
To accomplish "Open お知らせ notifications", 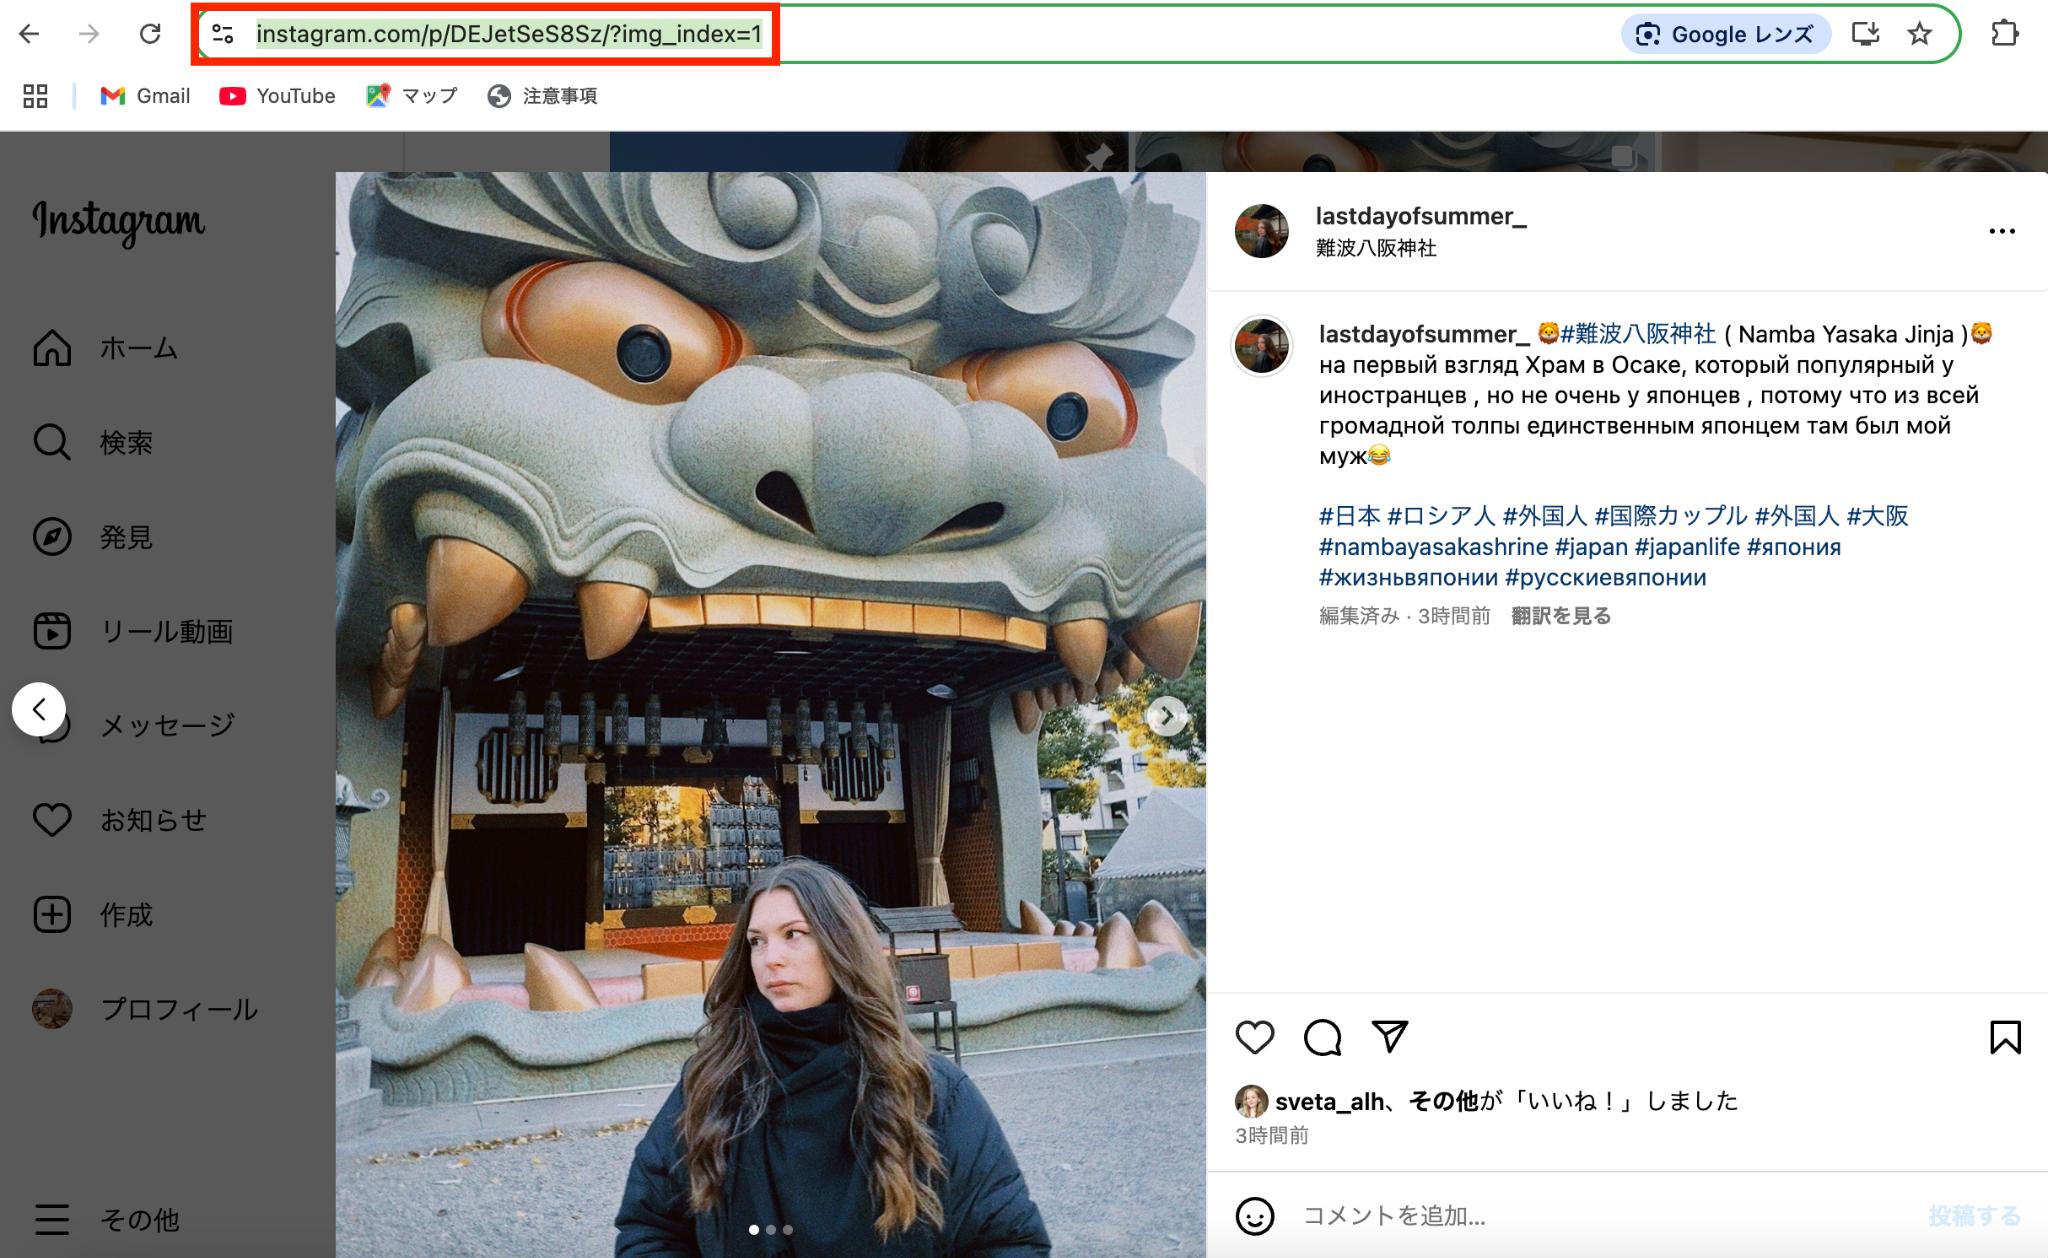I will pos(120,820).
